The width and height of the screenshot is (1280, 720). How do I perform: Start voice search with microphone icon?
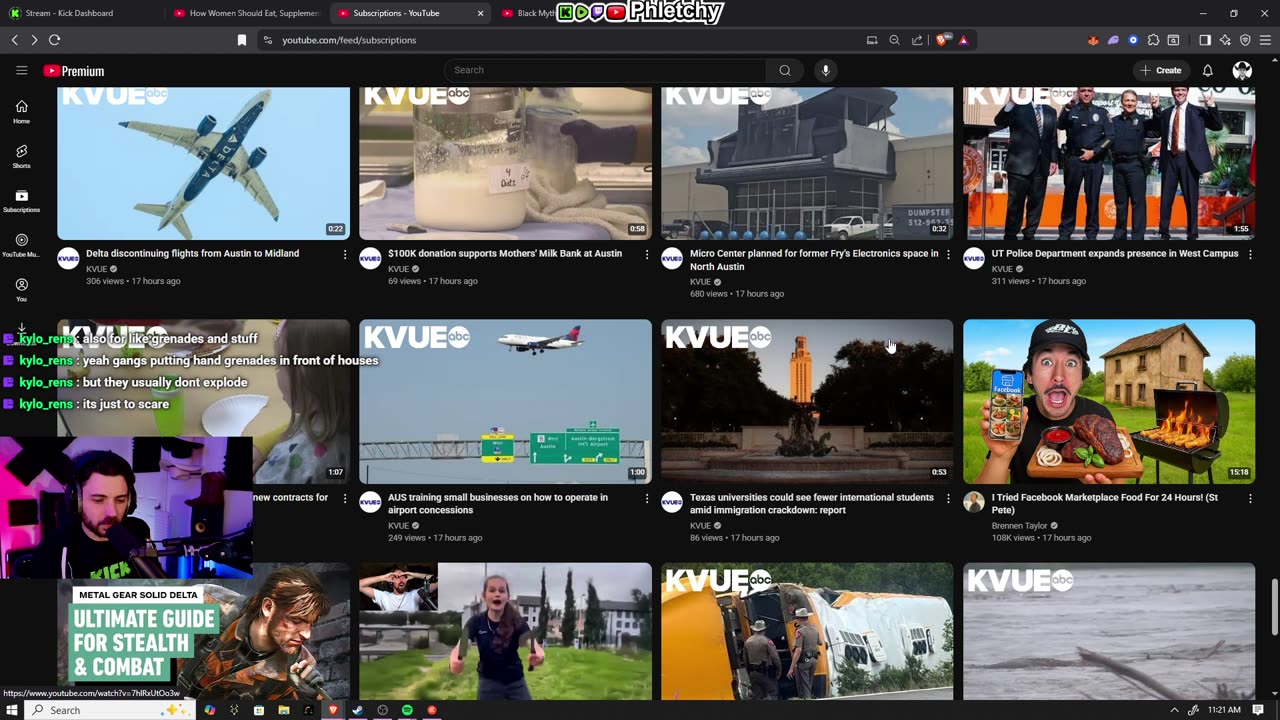coord(825,70)
